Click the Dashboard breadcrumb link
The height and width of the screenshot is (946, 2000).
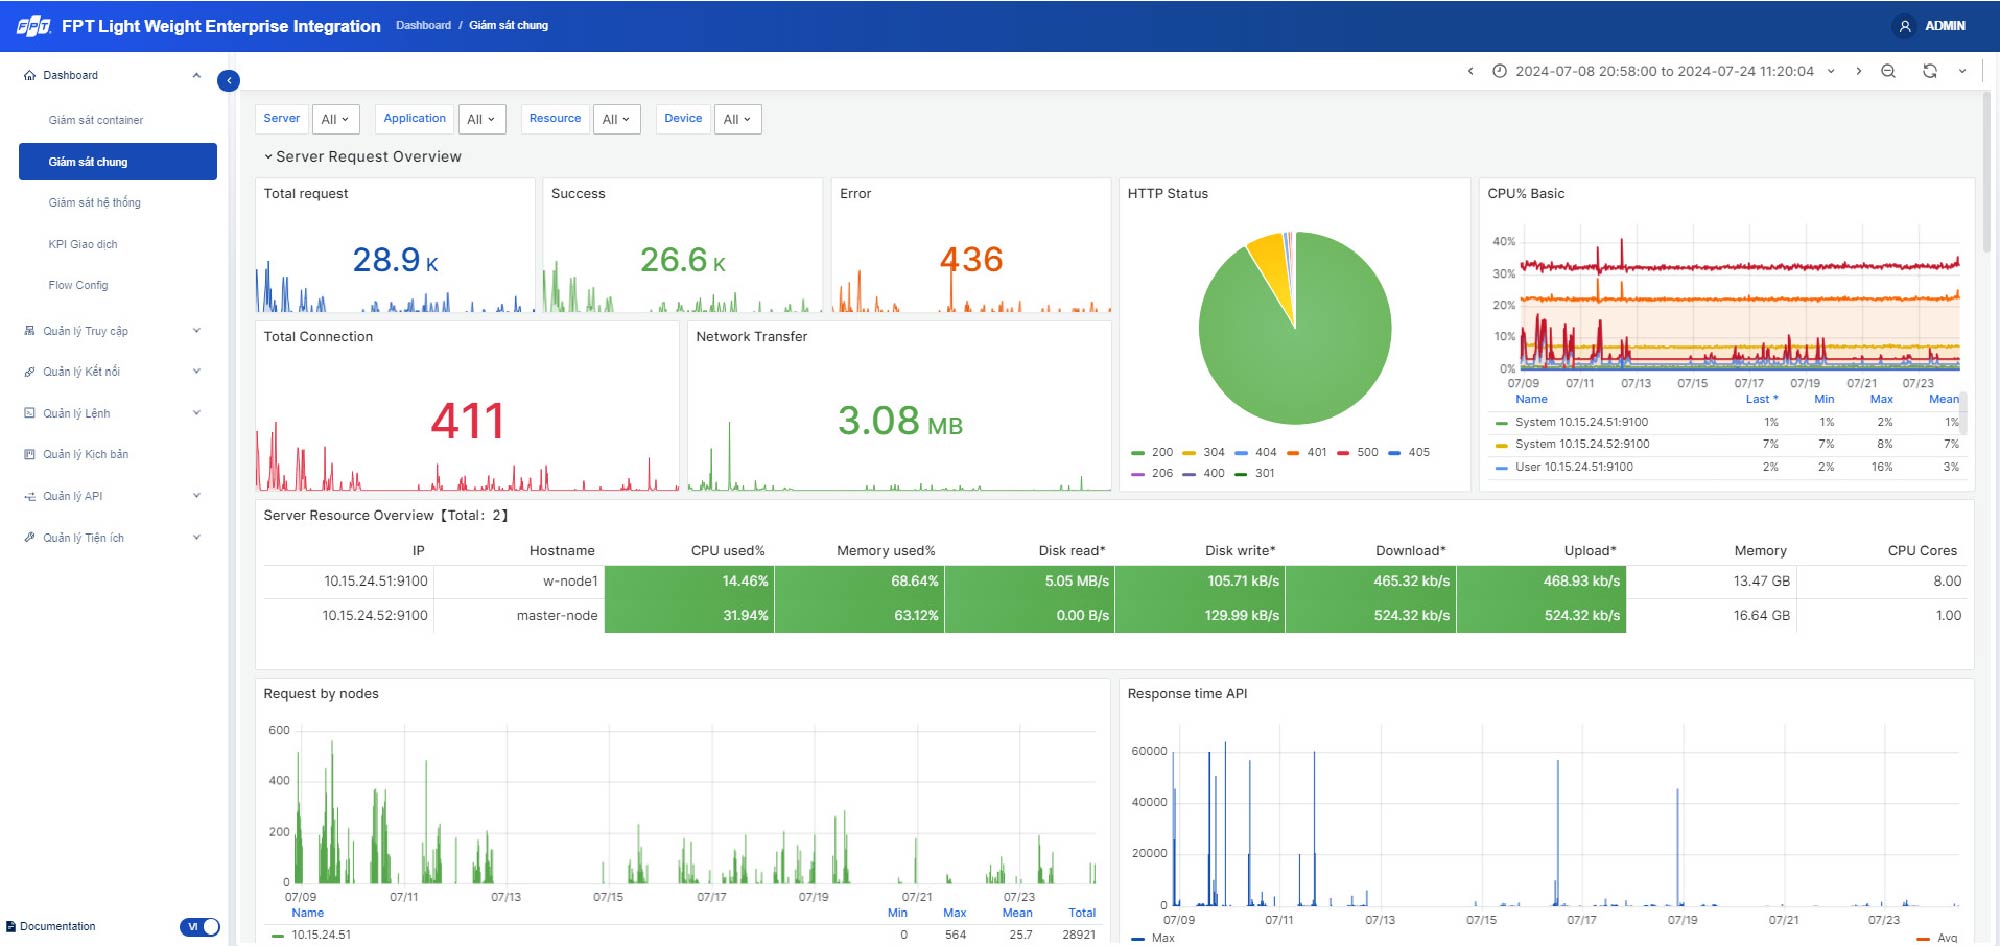[x=423, y=25]
